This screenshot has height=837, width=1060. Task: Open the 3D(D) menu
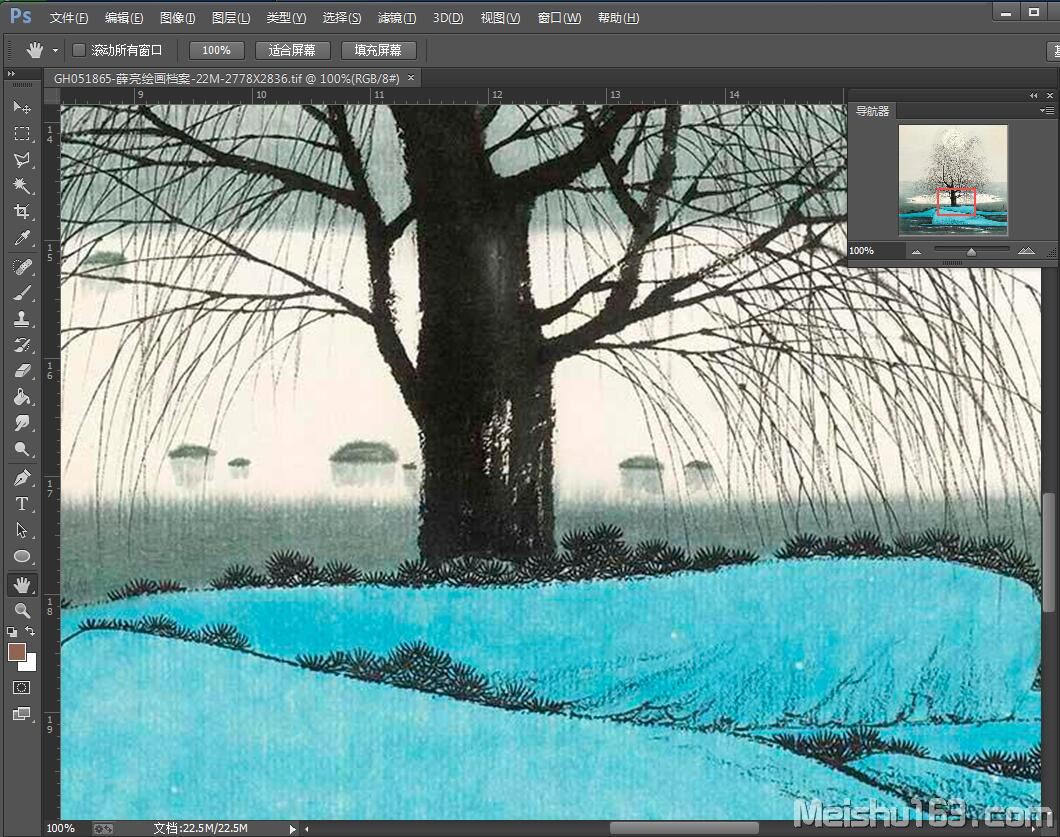click(448, 18)
